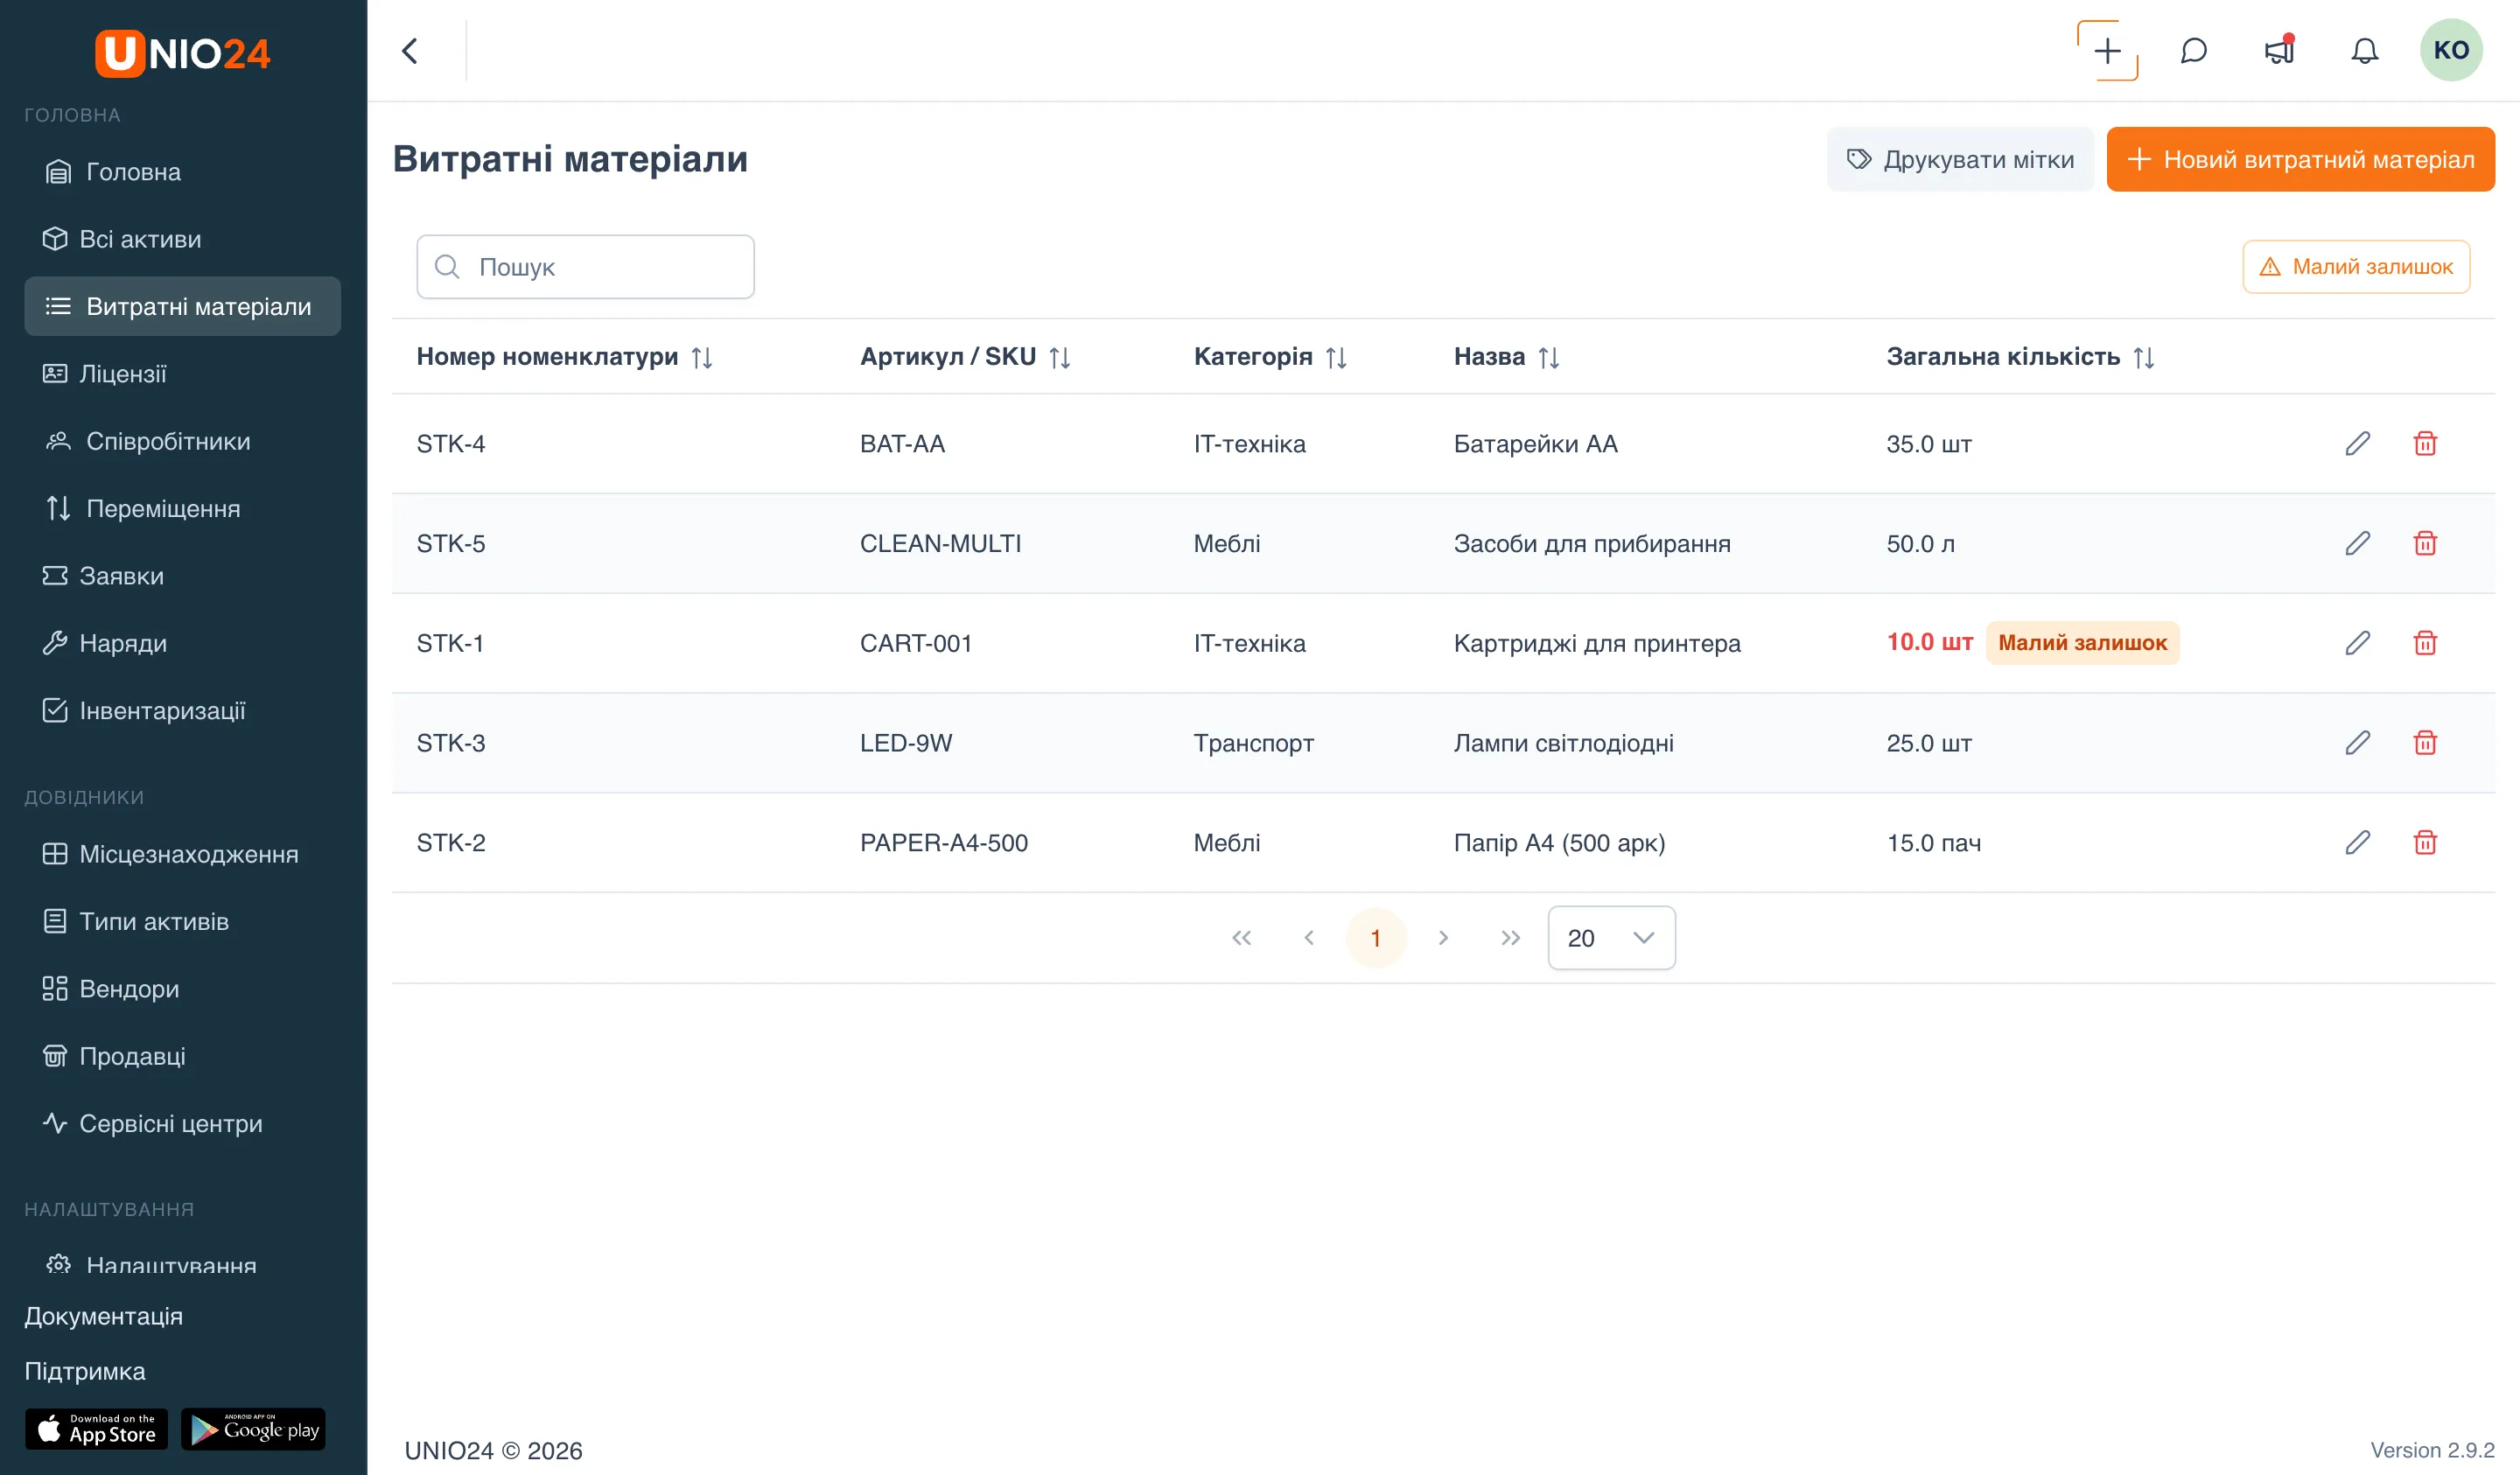Focus the Пошук search field
Screen dimensions: 2520x1475
coord(585,266)
